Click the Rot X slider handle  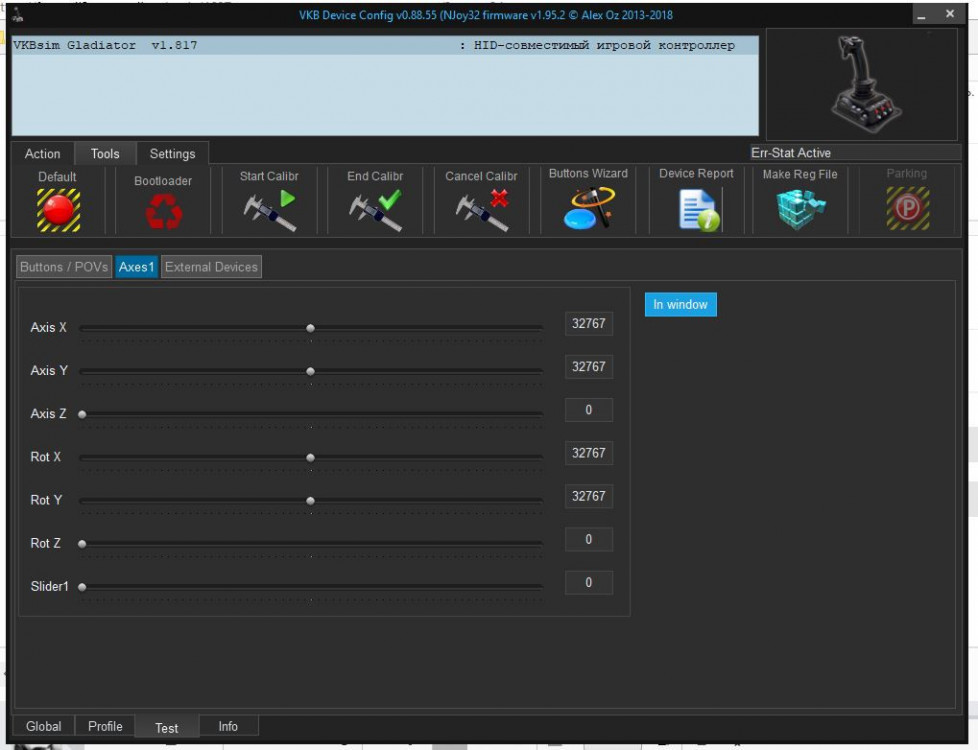pos(310,458)
